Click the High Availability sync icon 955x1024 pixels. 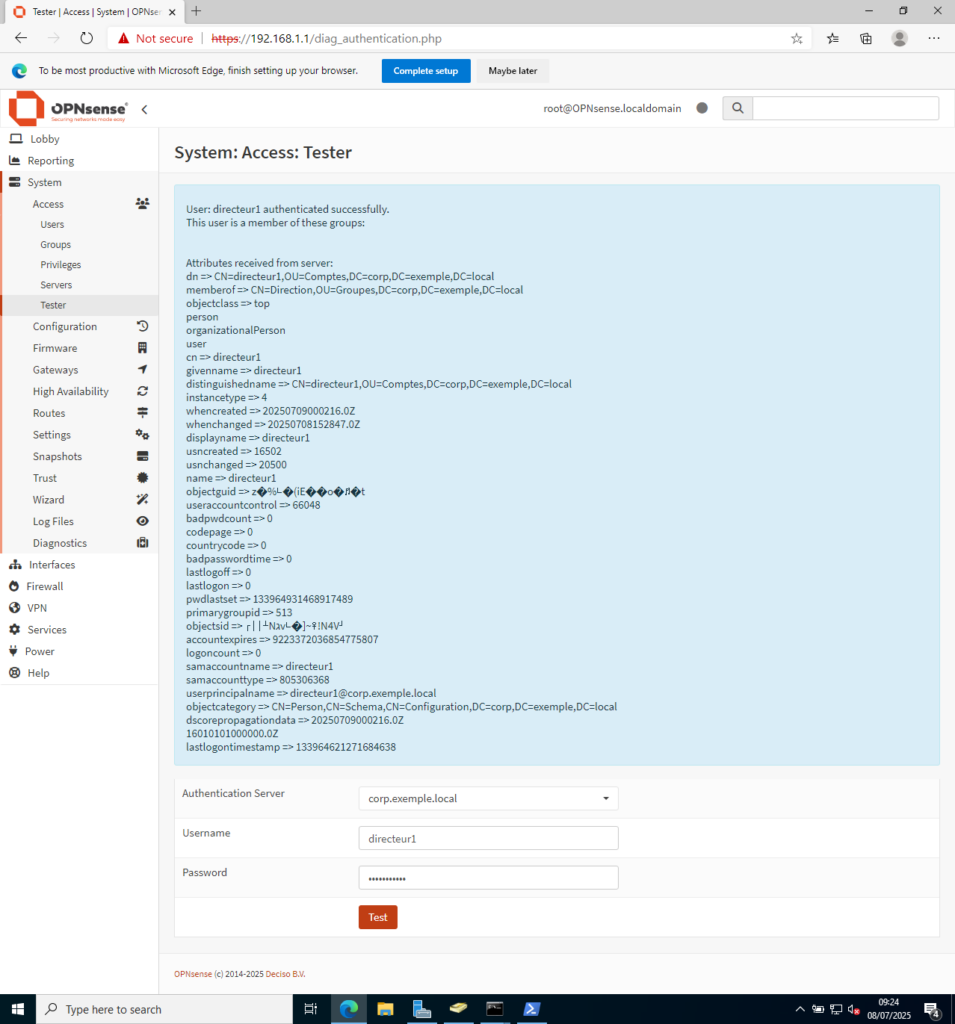tap(142, 391)
